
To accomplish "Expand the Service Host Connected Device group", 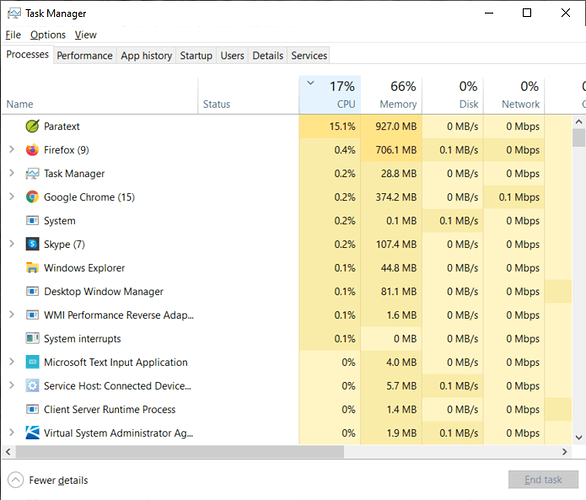I will [x=12, y=385].
